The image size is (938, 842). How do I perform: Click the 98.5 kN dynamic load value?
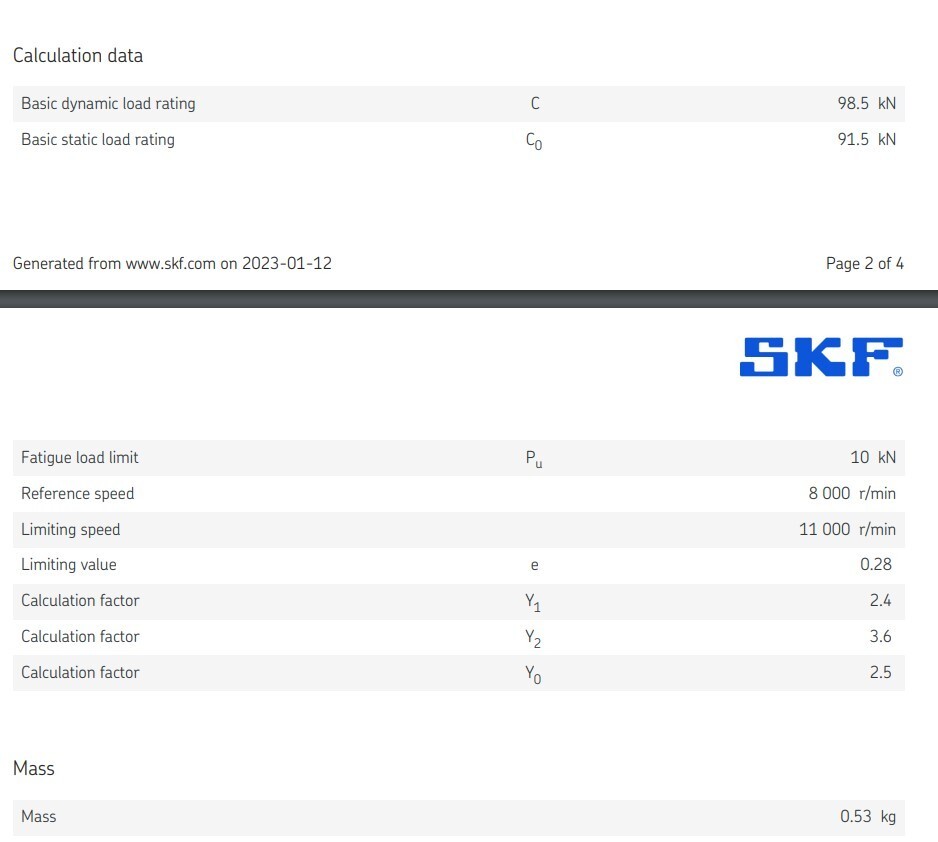[x=866, y=103]
